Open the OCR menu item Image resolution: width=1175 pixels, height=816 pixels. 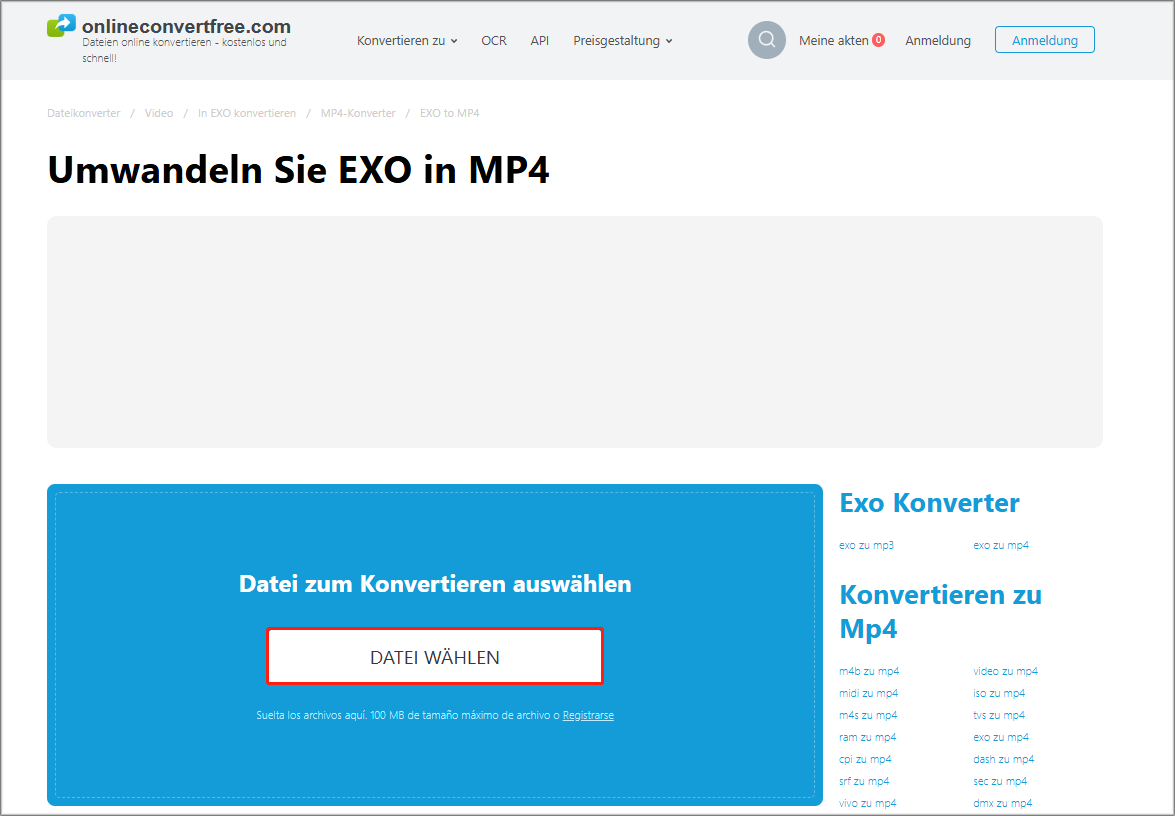click(493, 41)
